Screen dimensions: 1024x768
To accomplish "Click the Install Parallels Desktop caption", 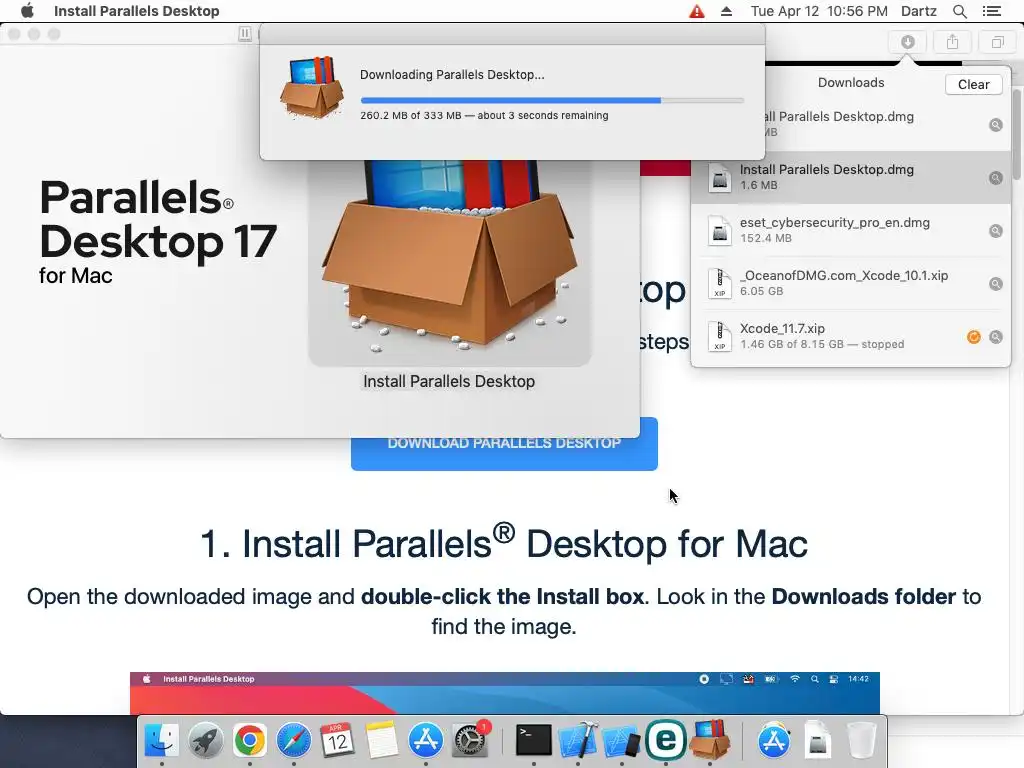I will click(449, 381).
